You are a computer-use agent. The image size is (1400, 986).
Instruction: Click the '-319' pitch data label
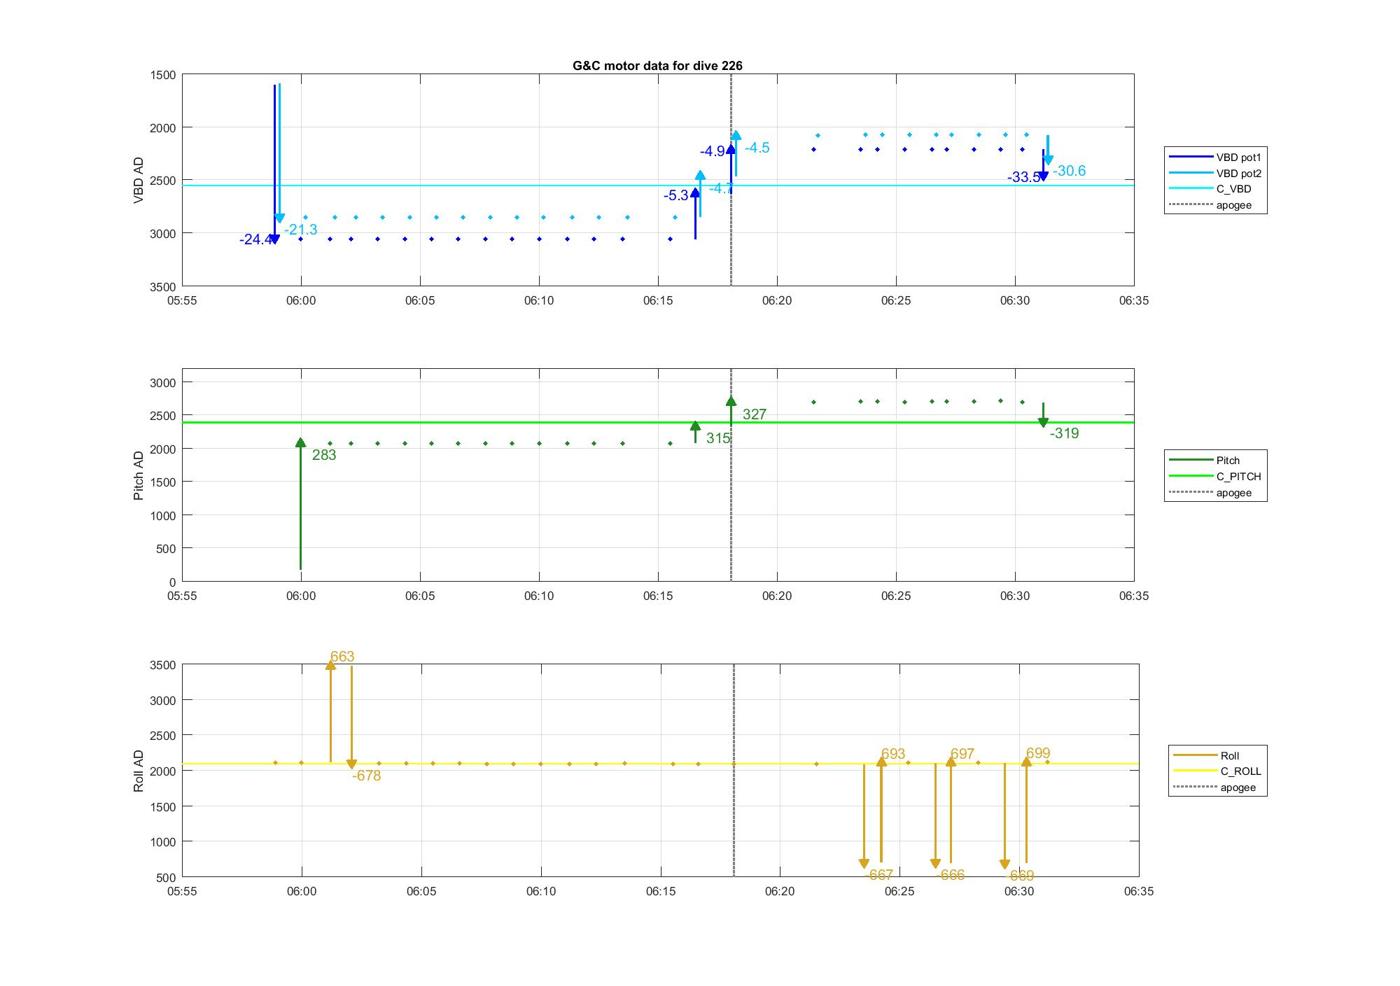[x=1064, y=434]
